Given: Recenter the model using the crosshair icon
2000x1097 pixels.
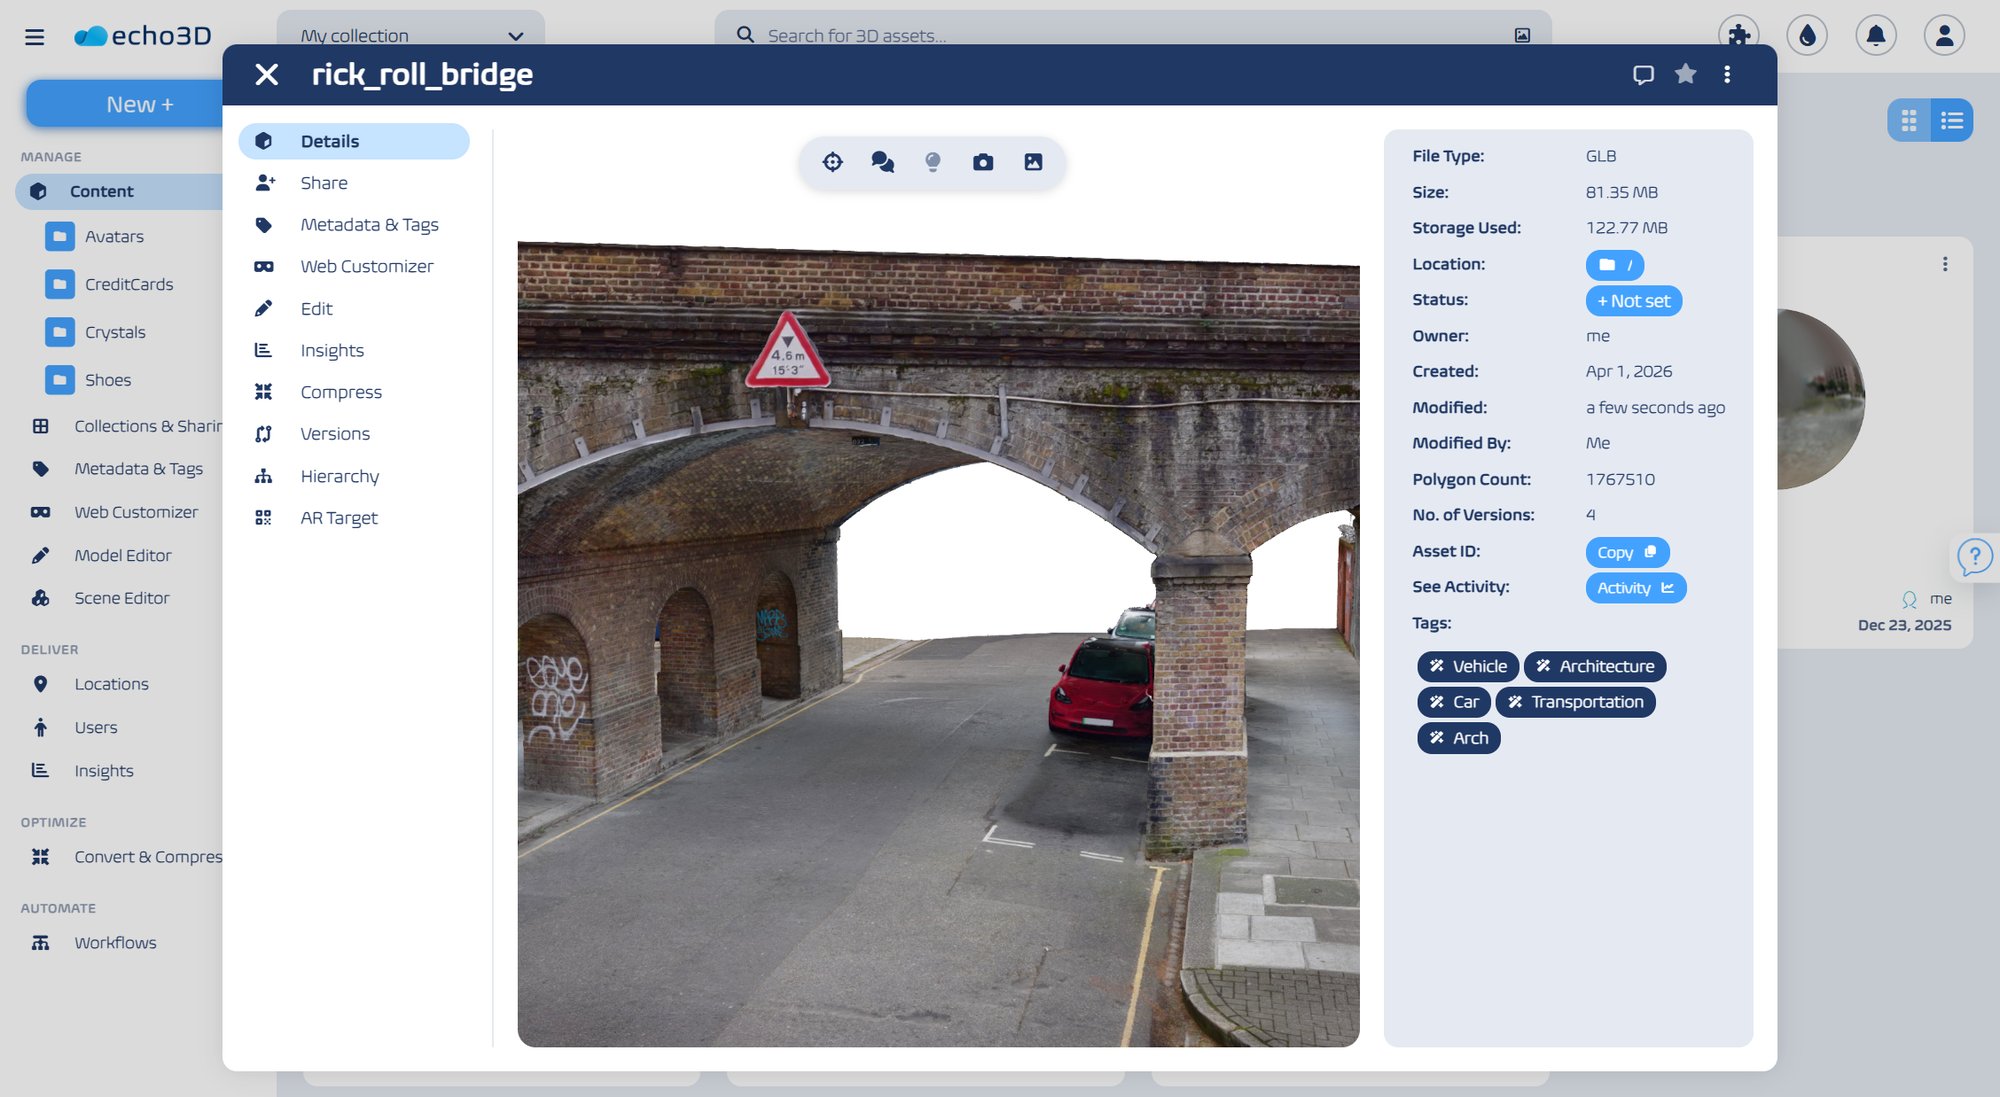Looking at the screenshot, I should 833,161.
